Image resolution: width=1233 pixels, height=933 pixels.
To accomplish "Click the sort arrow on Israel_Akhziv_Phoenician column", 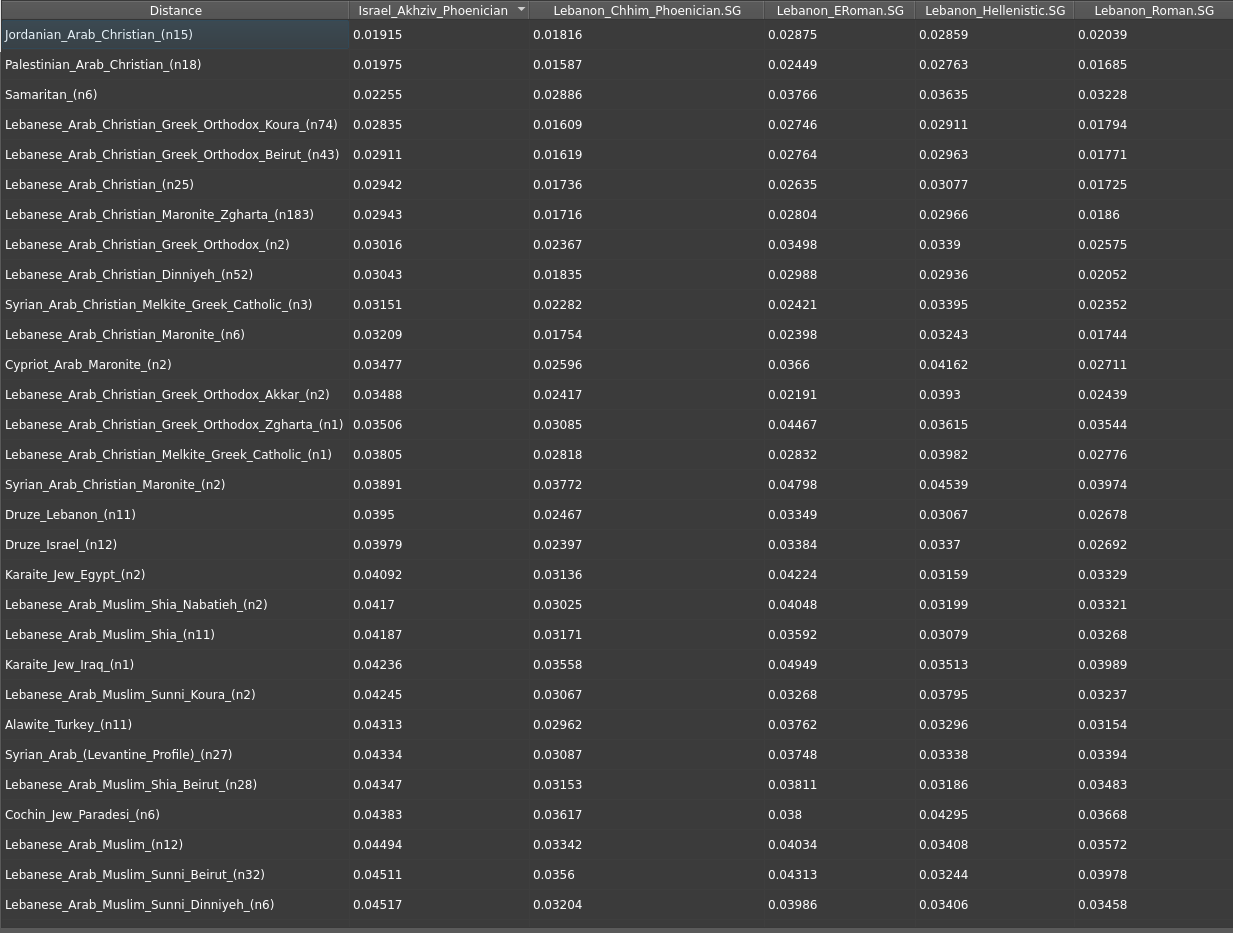I will click(x=521, y=10).
